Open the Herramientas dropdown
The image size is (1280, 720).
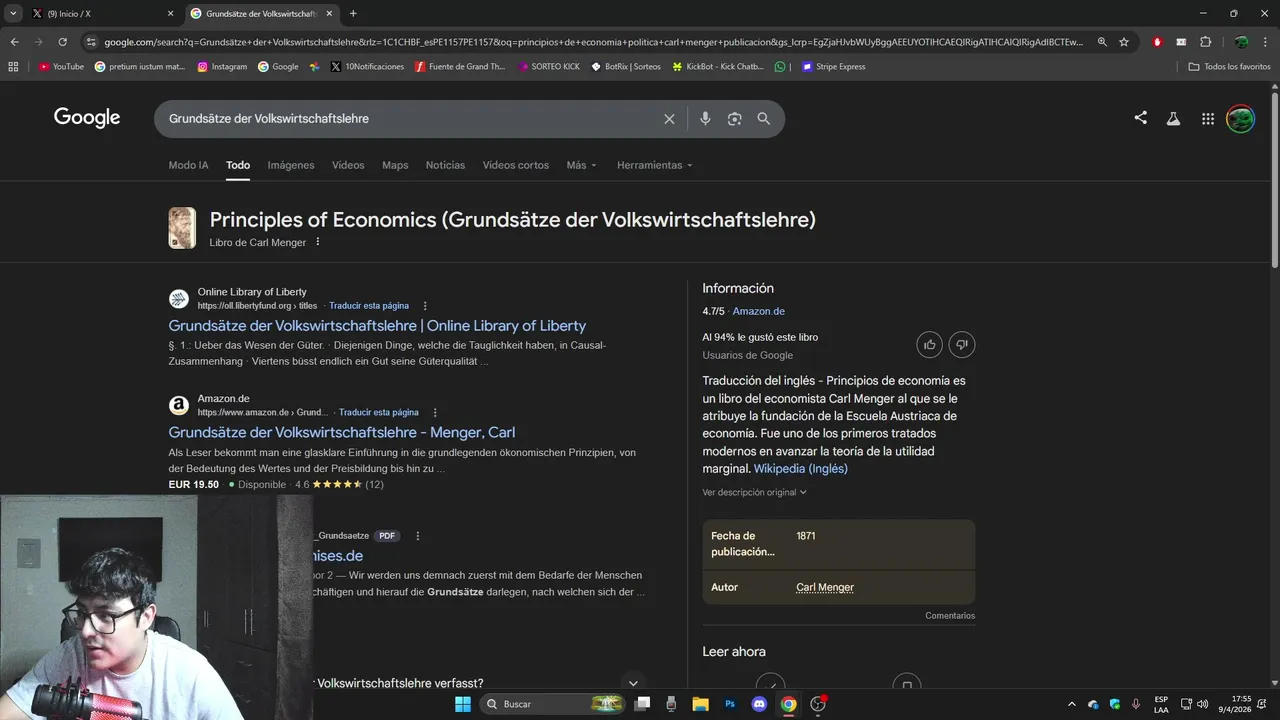click(654, 165)
